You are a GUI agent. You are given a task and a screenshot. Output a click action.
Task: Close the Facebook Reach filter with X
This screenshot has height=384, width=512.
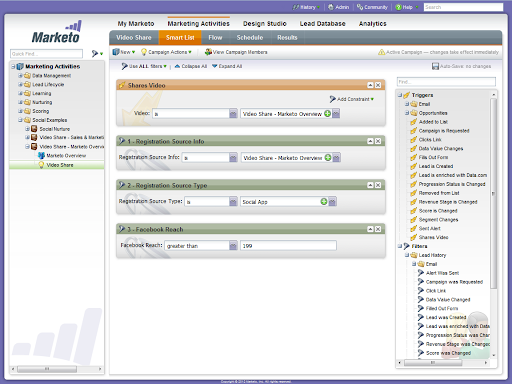378,229
